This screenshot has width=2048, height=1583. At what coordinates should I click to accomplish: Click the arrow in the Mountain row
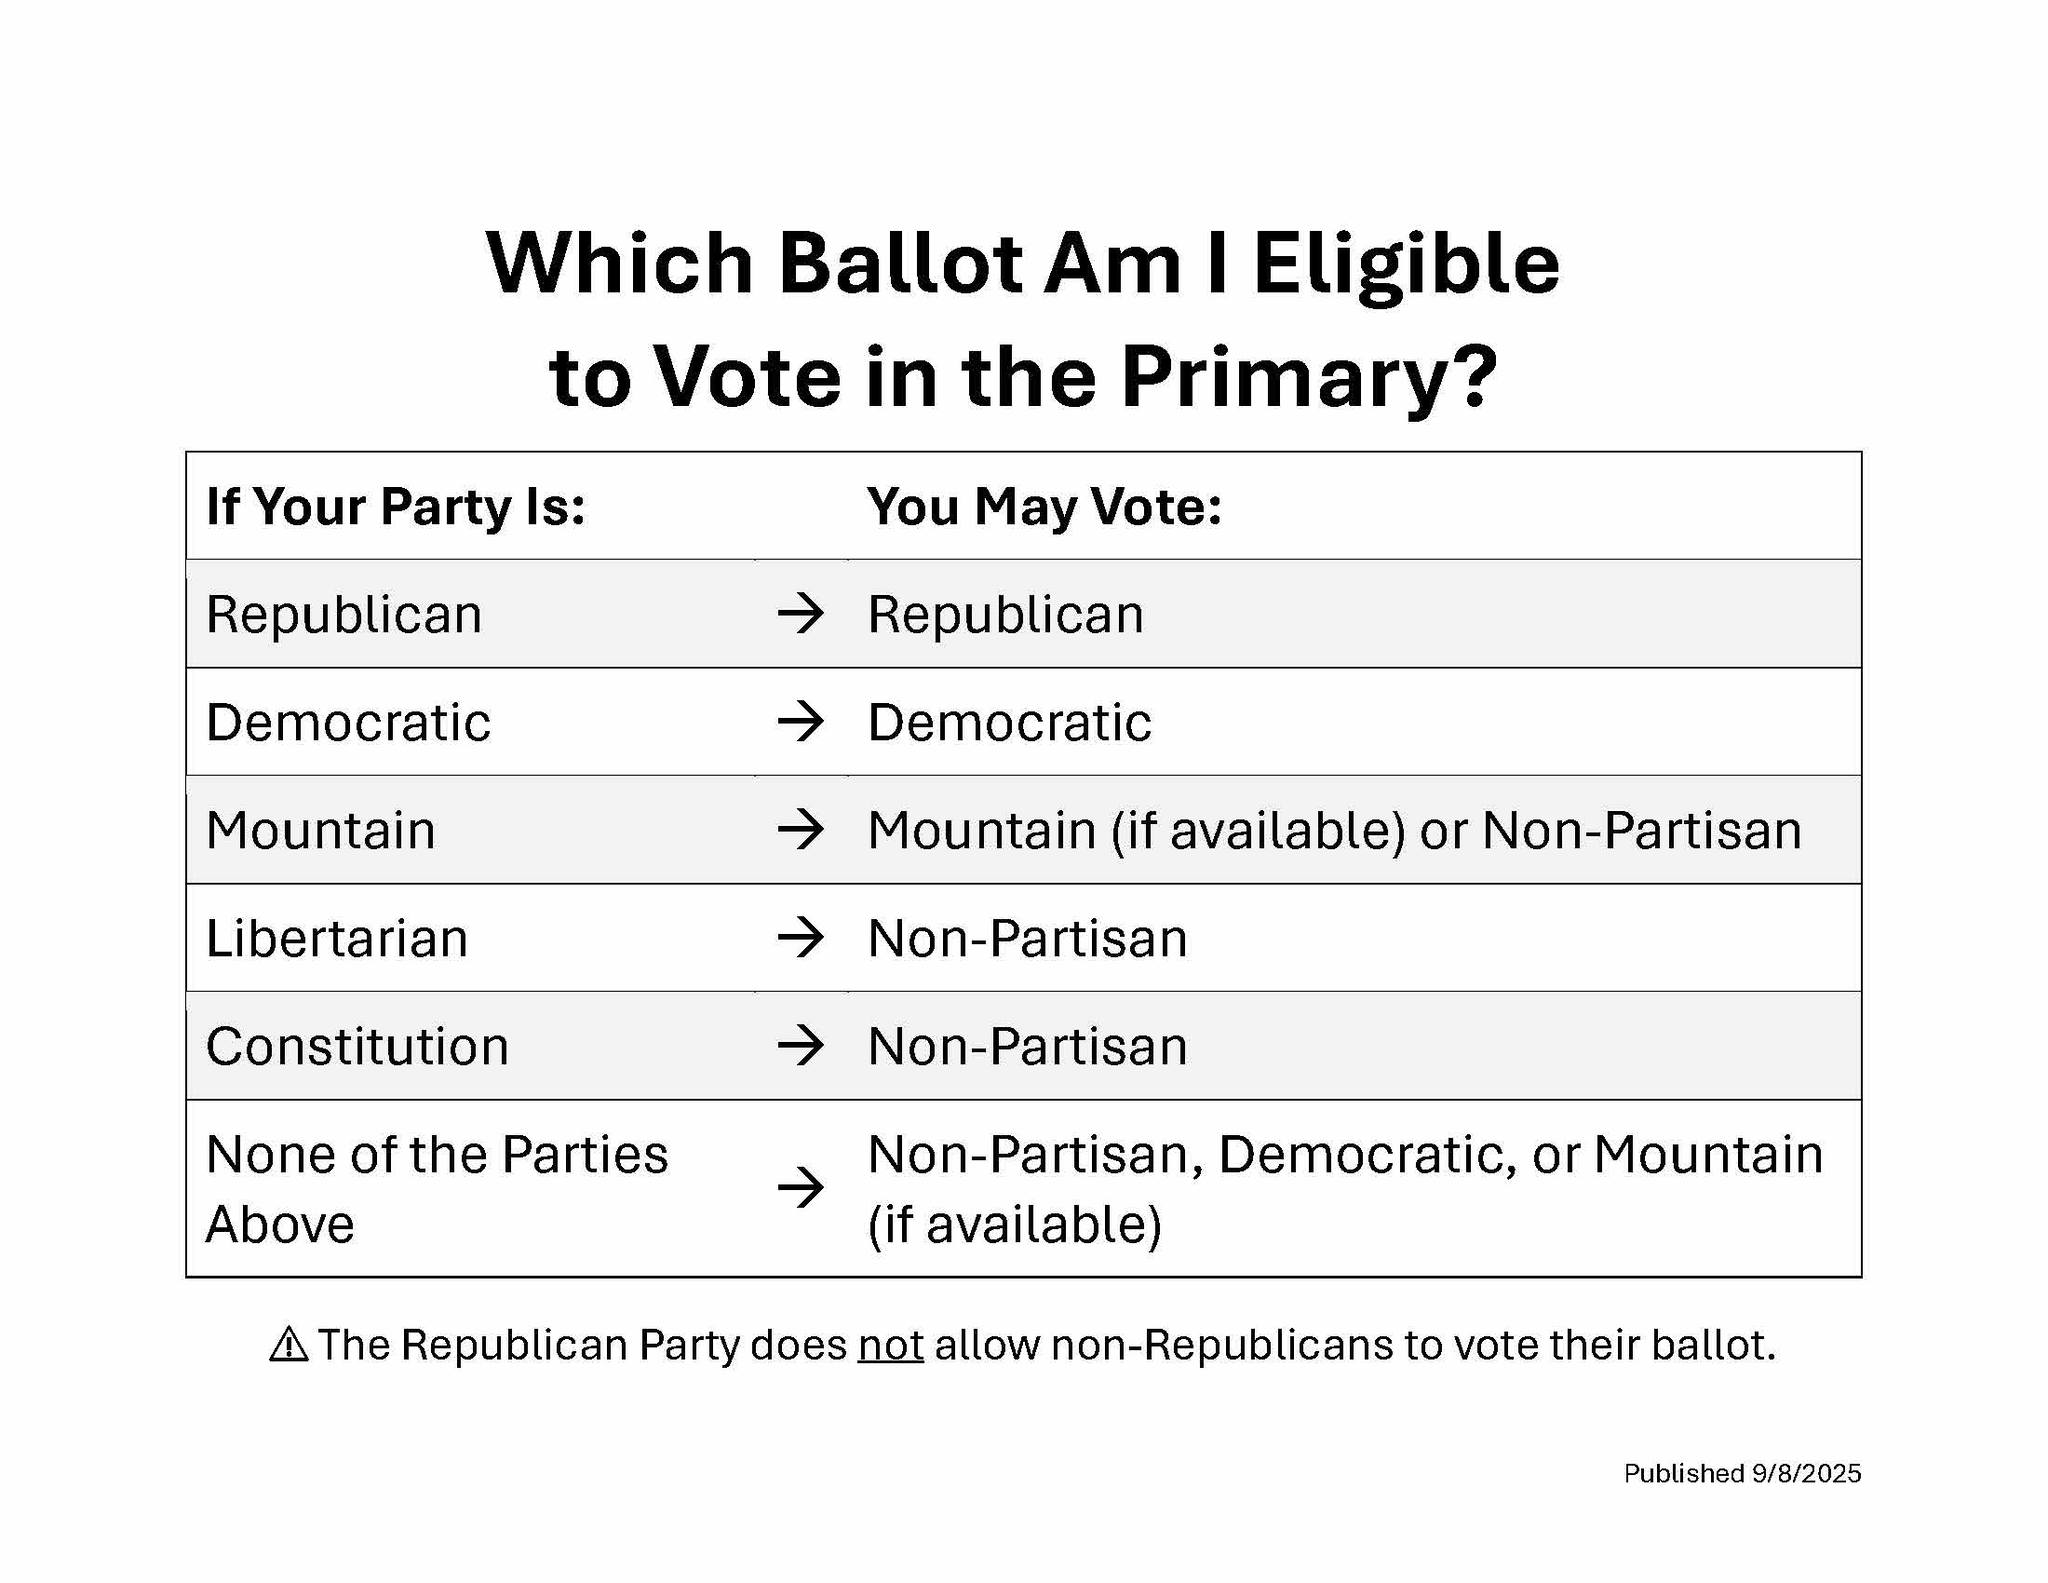(x=800, y=829)
